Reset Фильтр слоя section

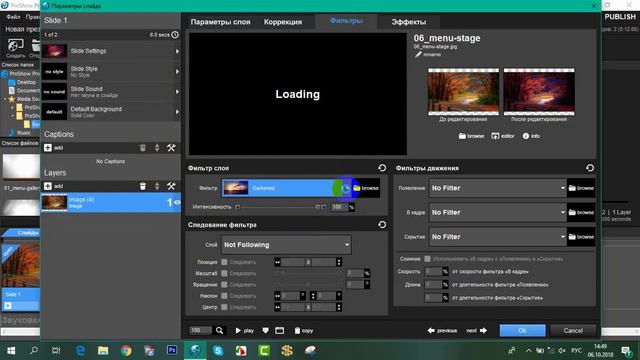(382, 168)
